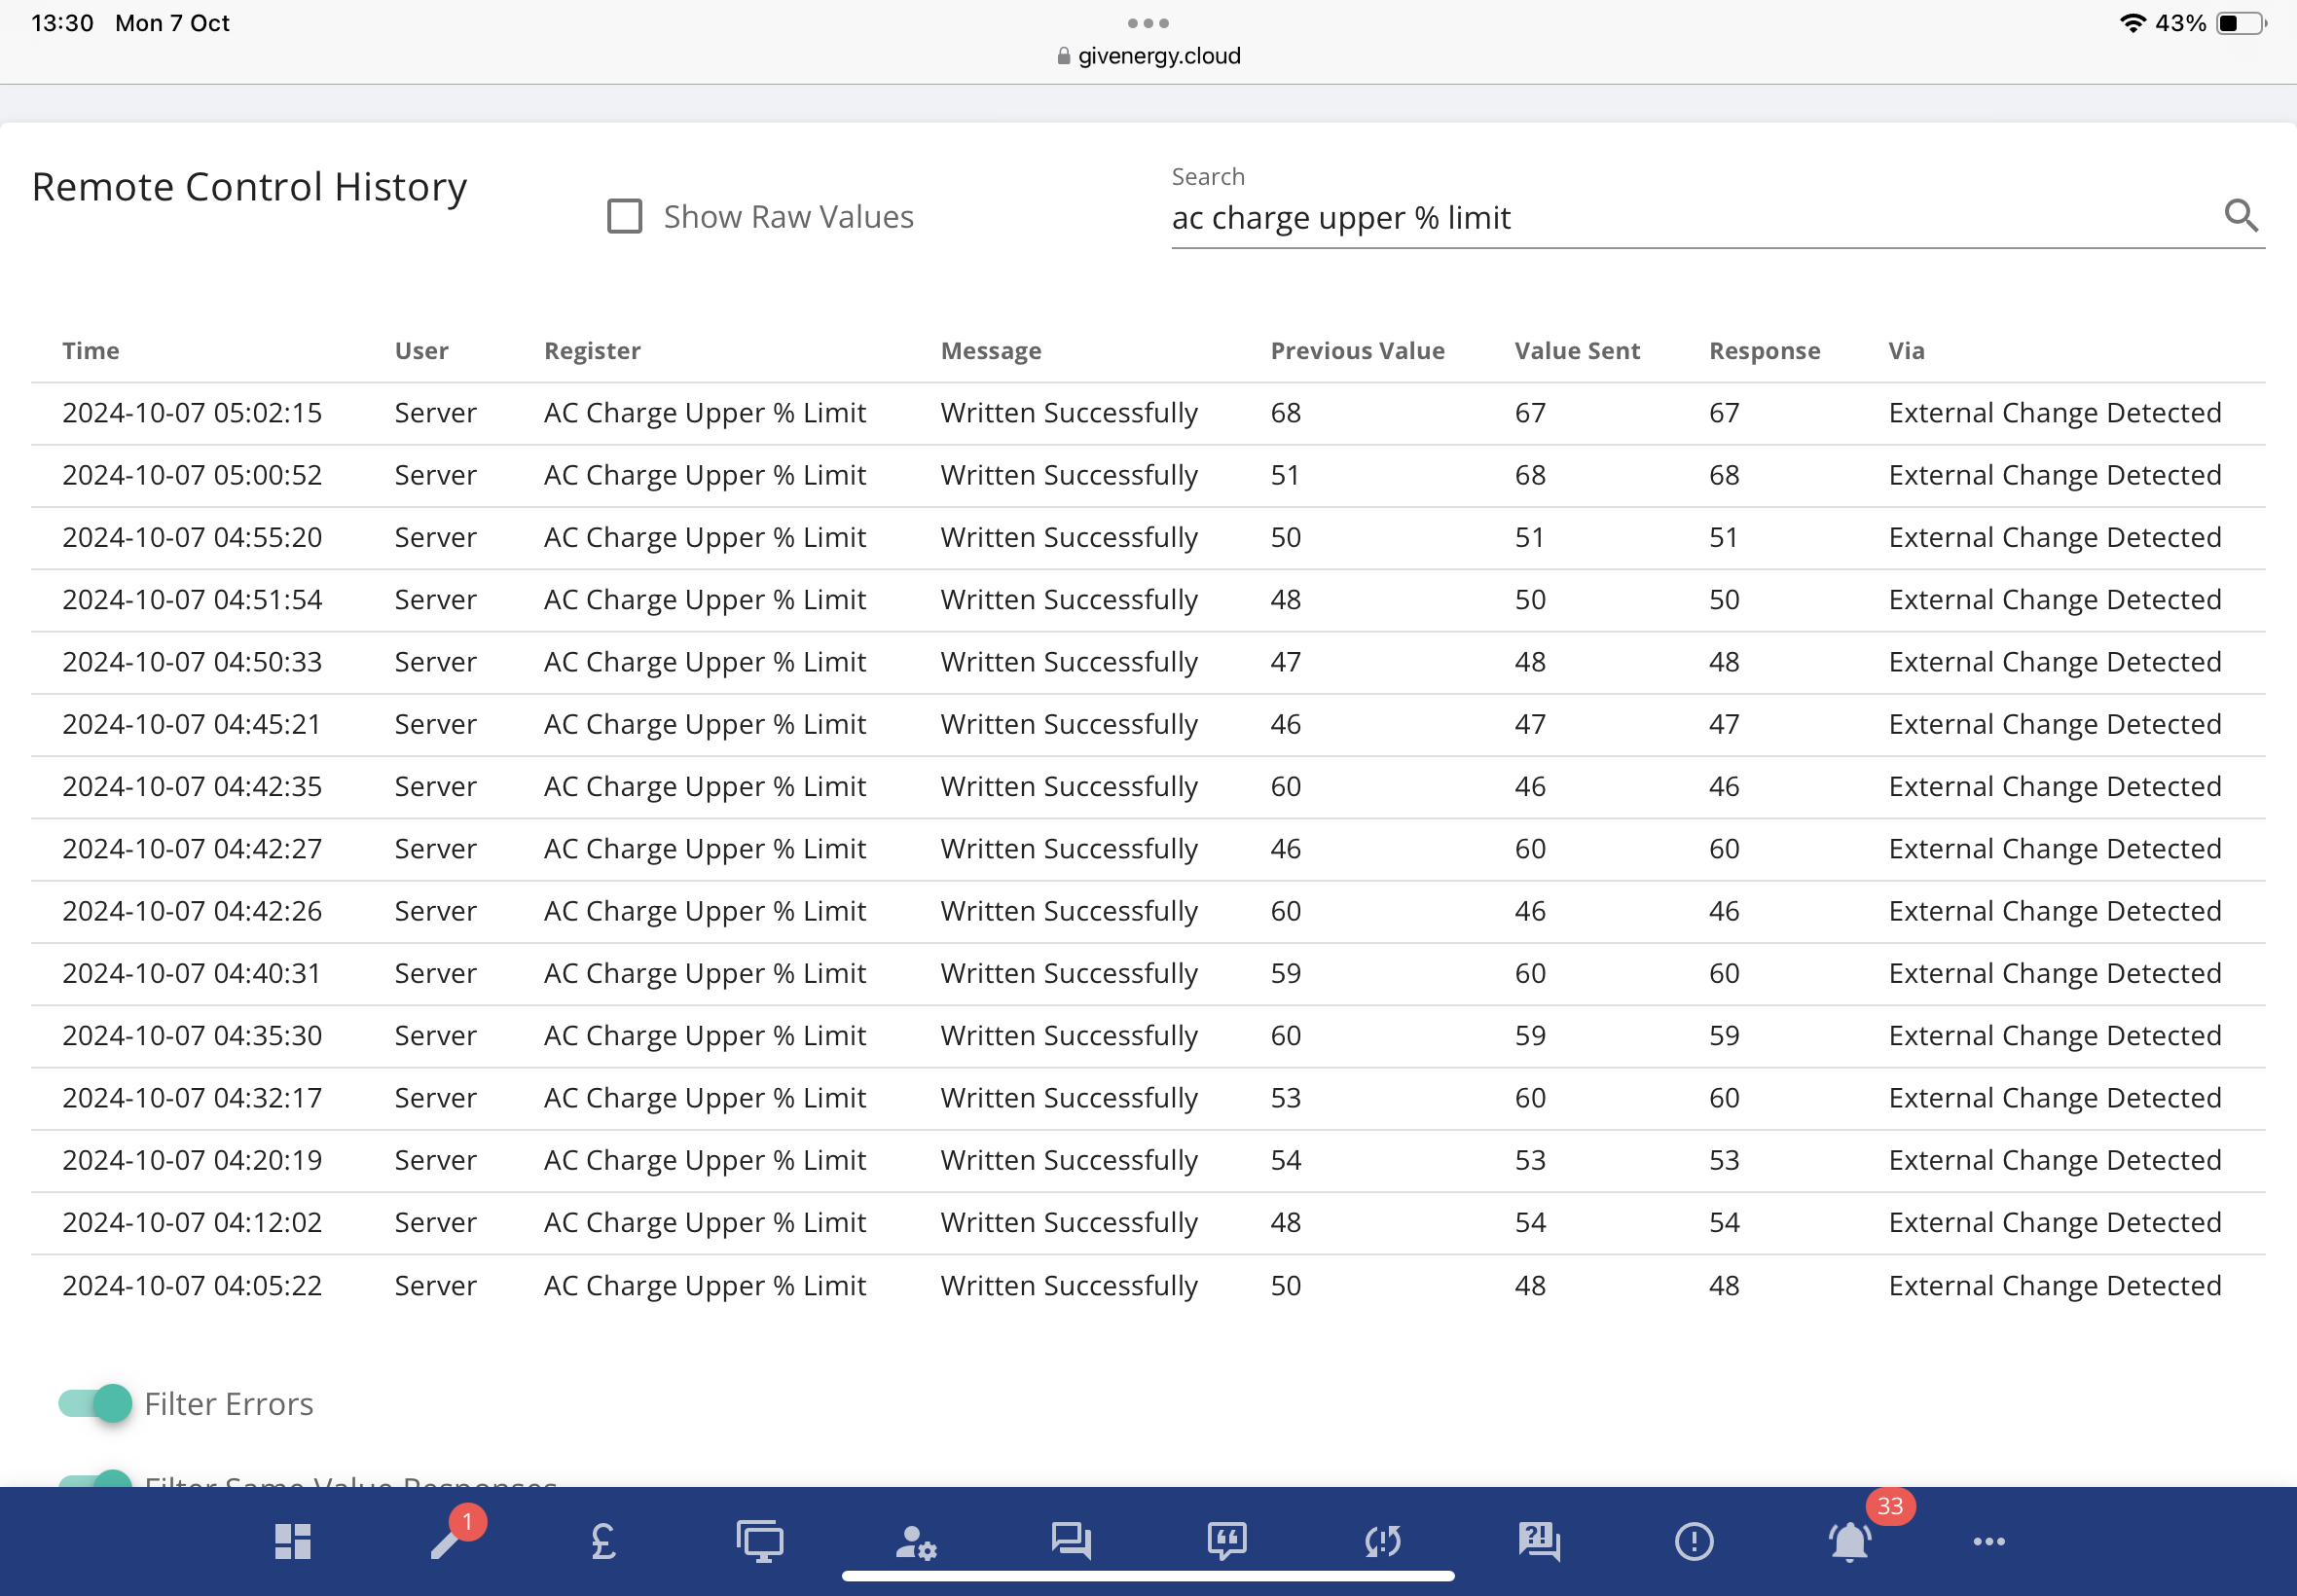Click Written Successfully in the 04:12:02 row
2297x1596 pixels.
(x=1069, y=1222)
